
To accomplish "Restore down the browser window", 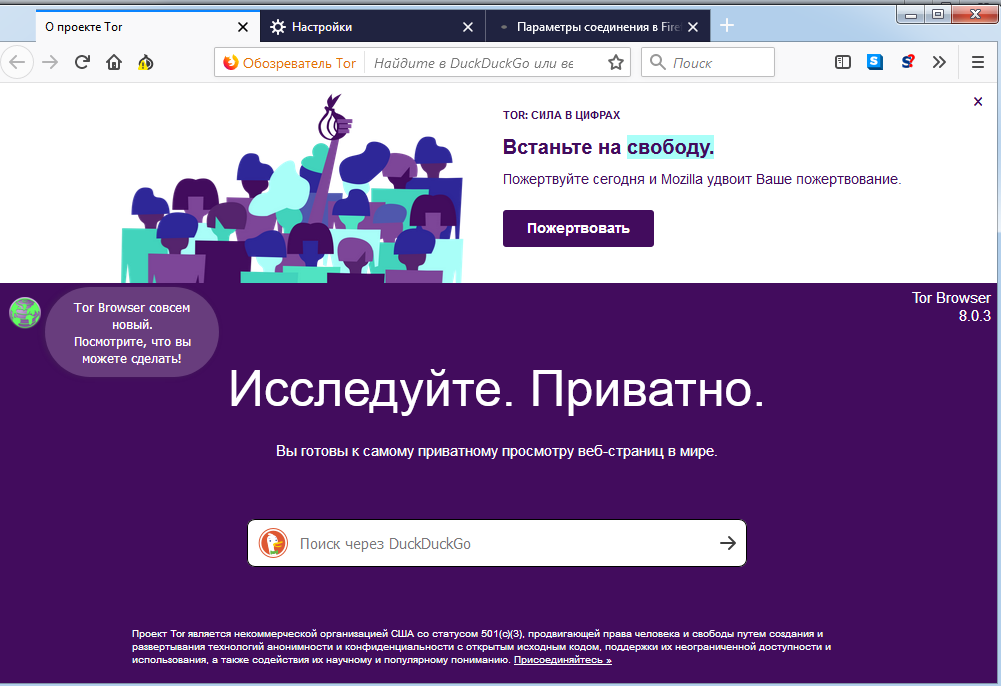I will tap(938, 14).
